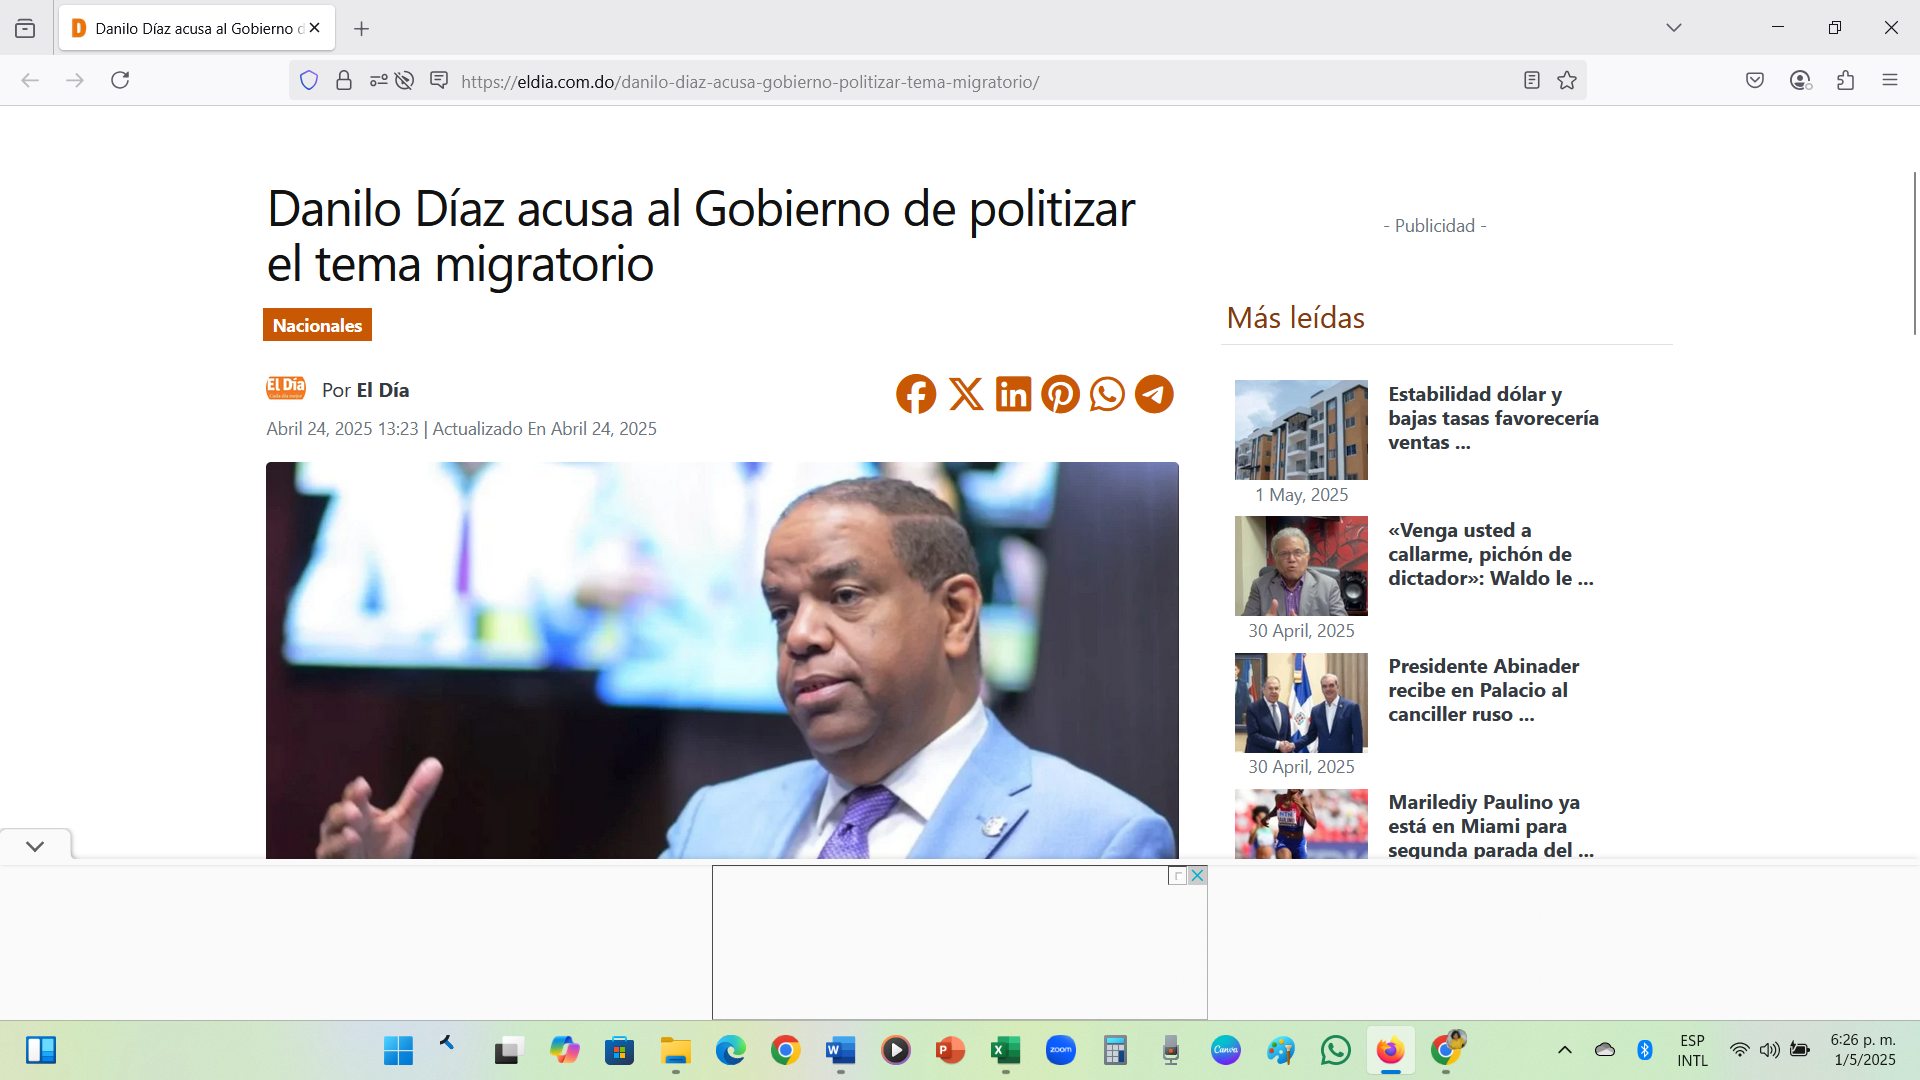The width and height of the screenshot is (1920, 1080).
Task: Share article on Facebook
Action: (916, 394)
